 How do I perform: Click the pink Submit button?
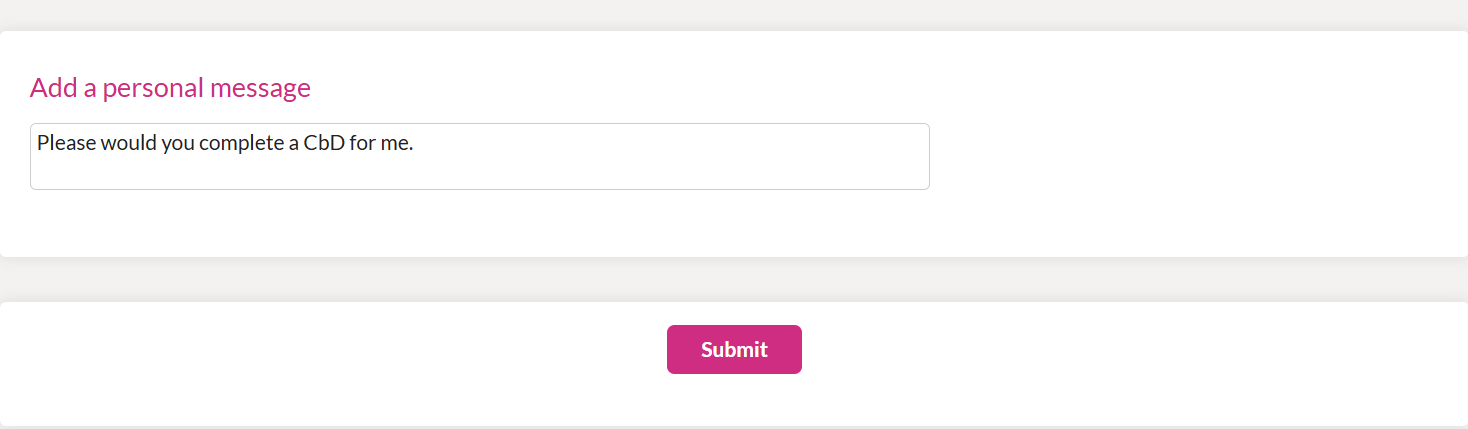734,349
